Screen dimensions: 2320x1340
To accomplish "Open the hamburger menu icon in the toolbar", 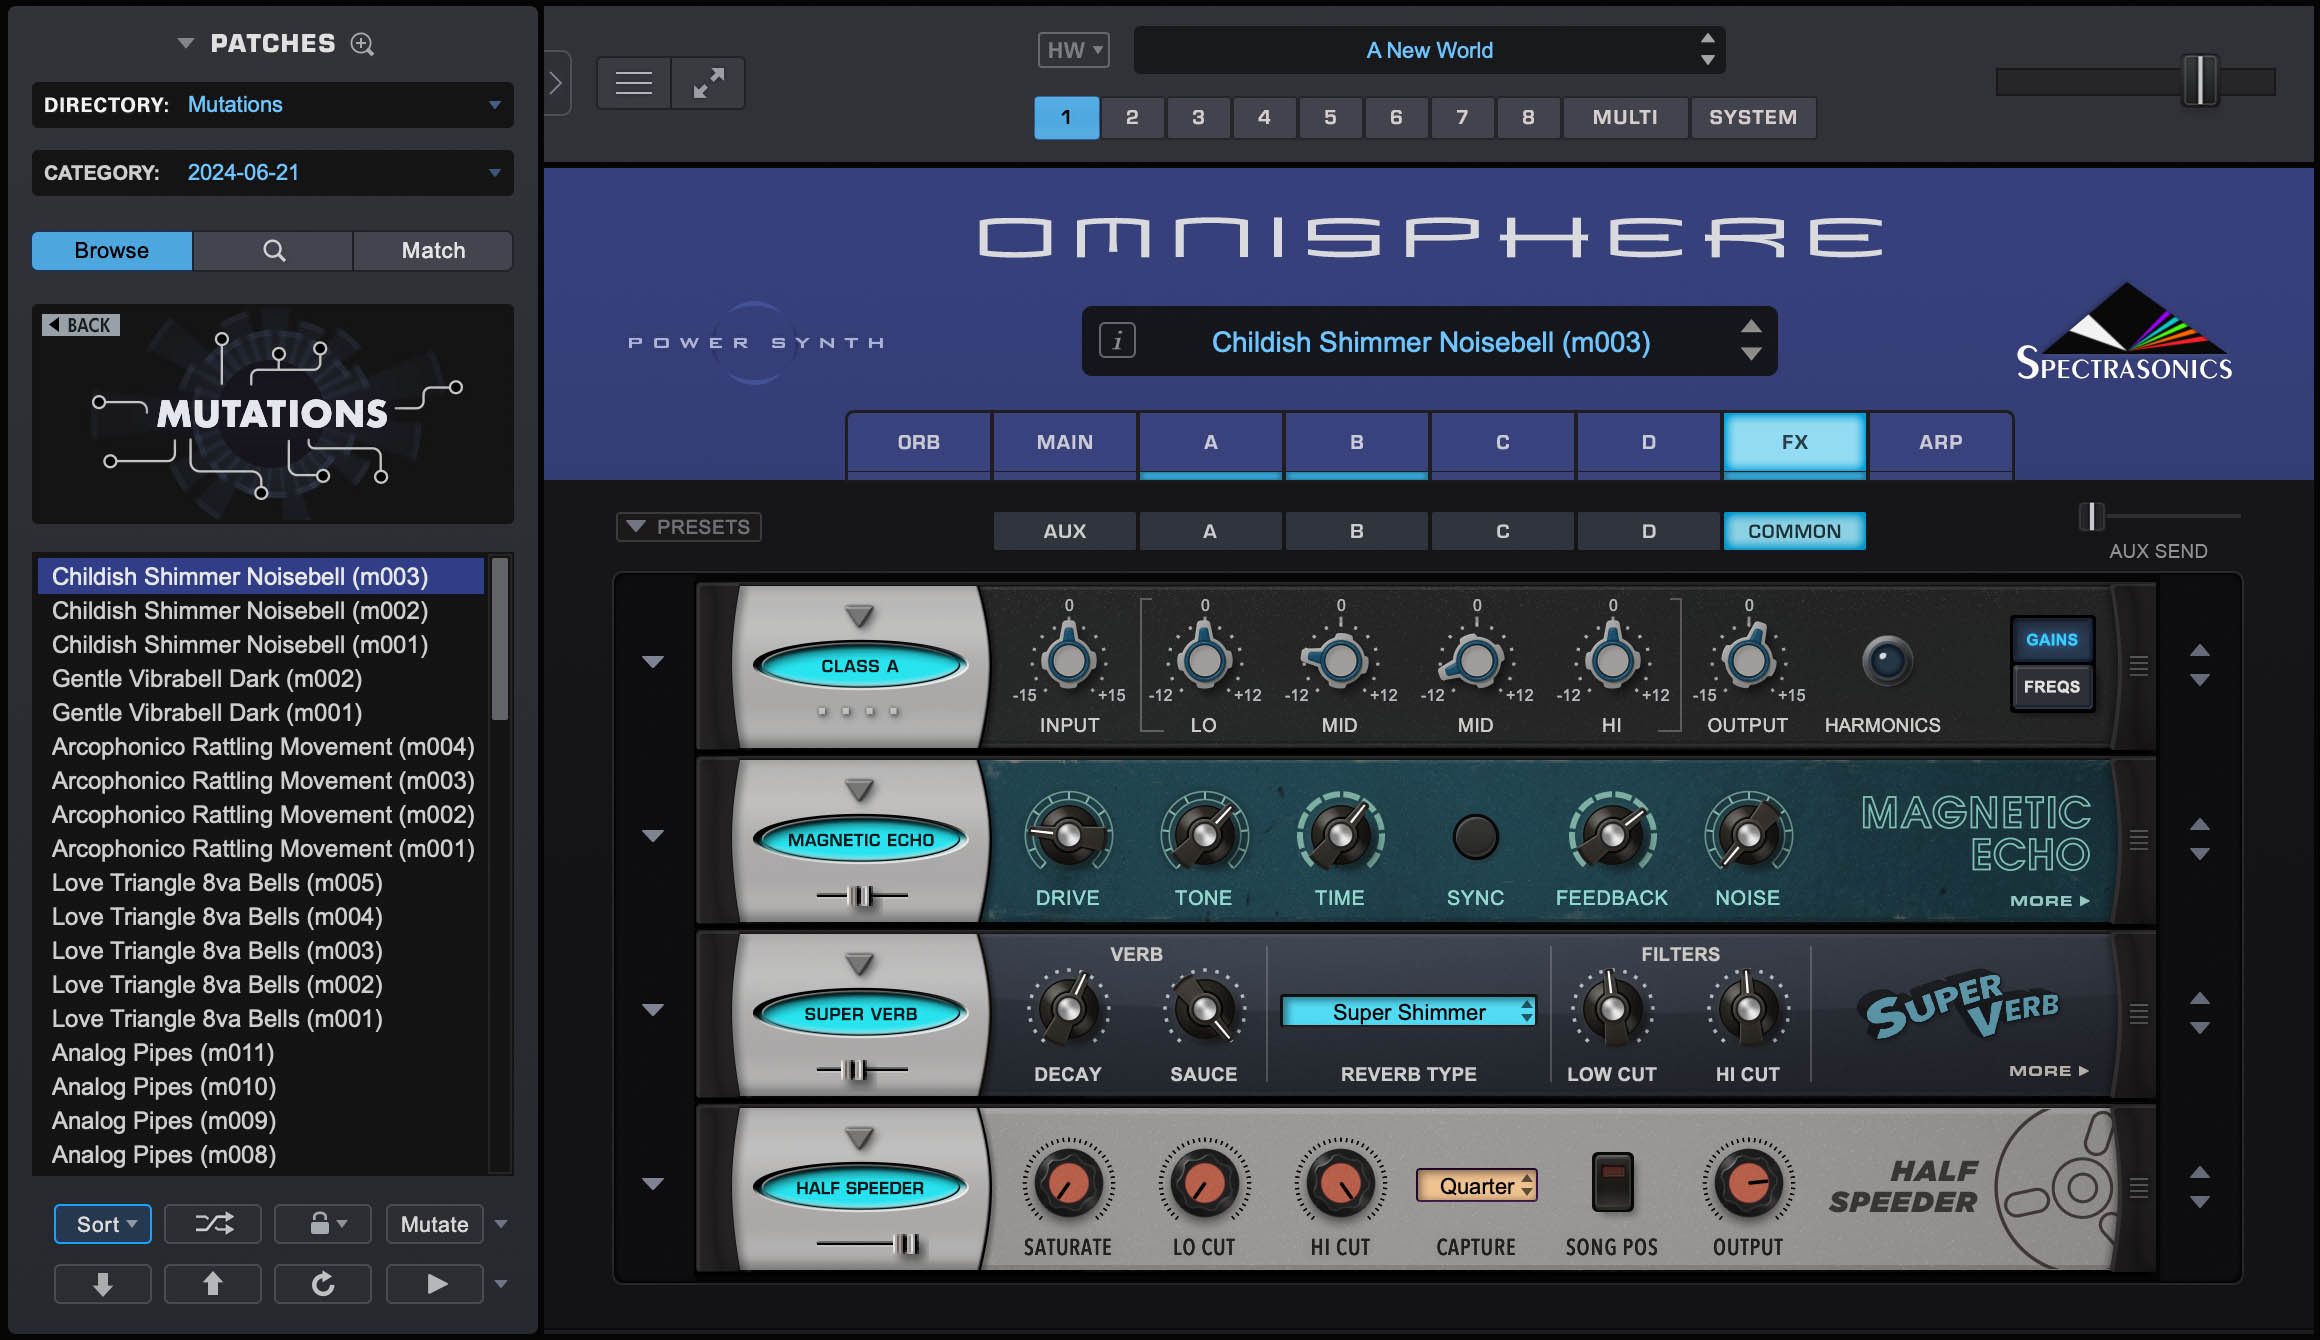I will [632, 82].
